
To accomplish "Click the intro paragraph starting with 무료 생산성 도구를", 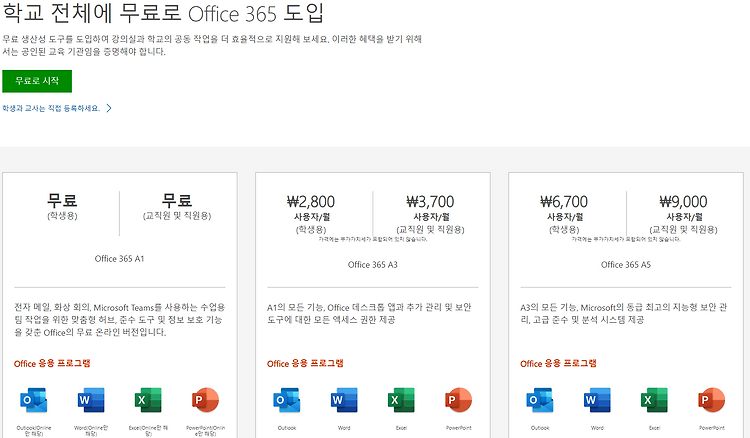I will (212, 45).
